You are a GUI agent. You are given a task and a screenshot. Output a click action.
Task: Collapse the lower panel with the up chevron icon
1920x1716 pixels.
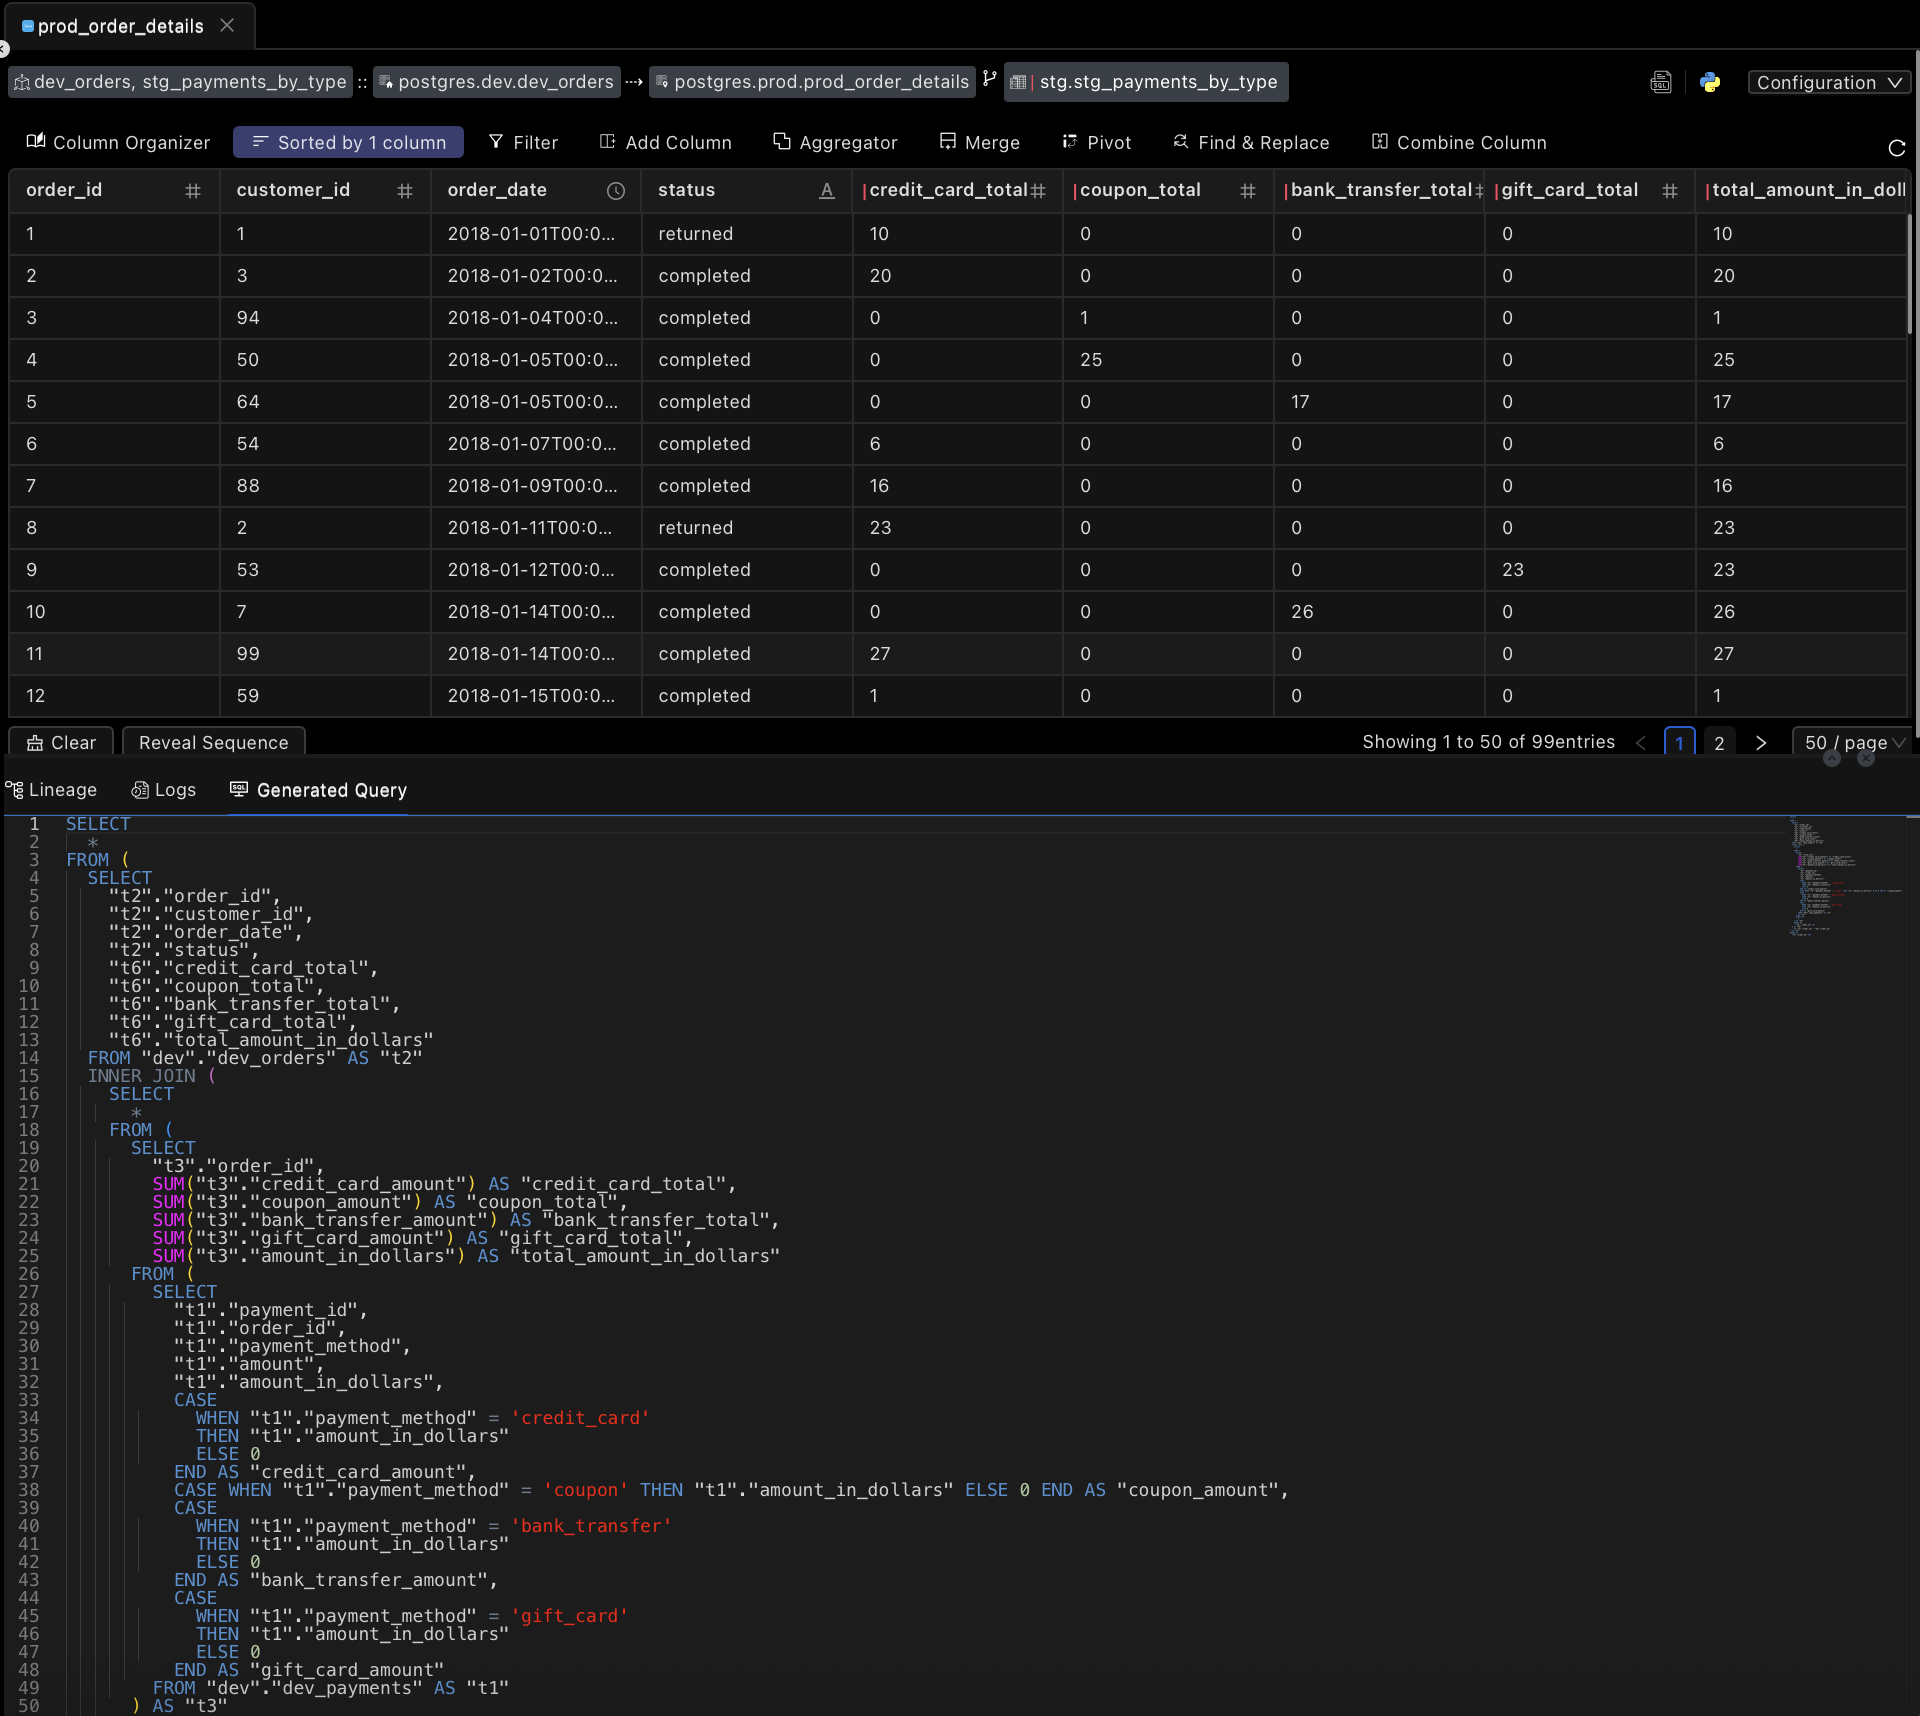1832,758
